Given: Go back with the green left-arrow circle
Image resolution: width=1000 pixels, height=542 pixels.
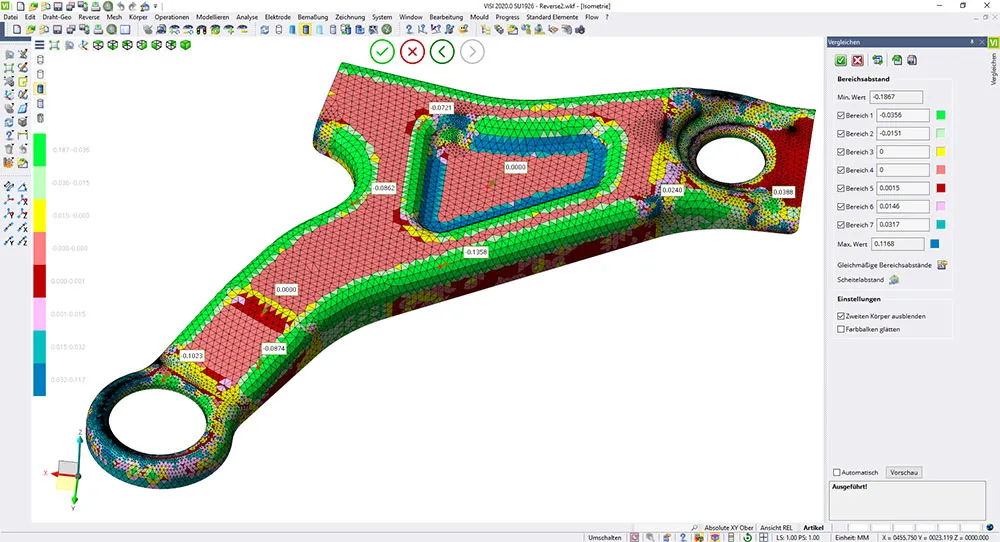Looking at the screenshot, I should point(442,52).
